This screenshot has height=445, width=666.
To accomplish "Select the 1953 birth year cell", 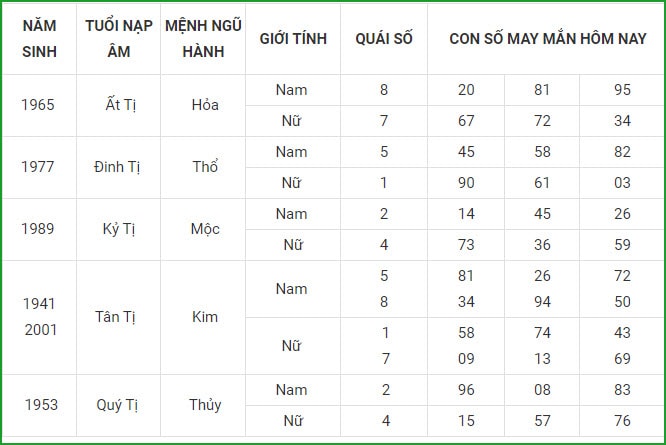I will coord(41,405).
